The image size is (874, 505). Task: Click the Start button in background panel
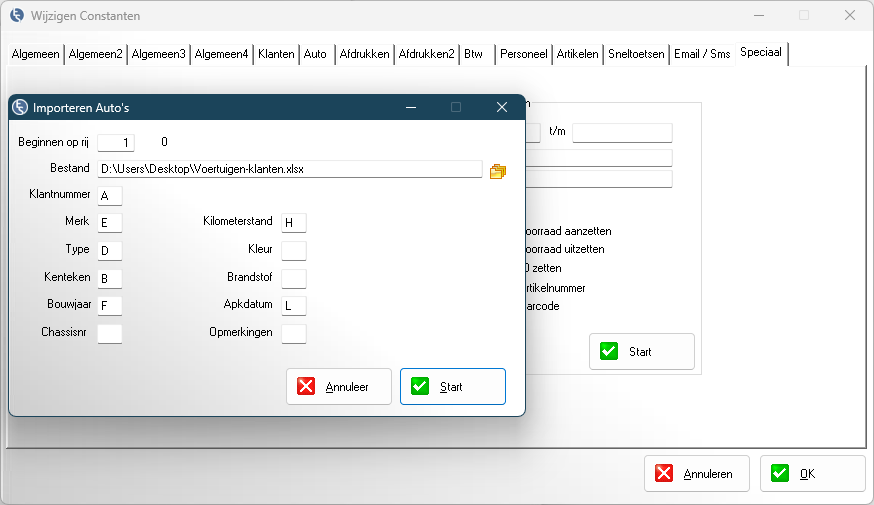coord(641,352)
